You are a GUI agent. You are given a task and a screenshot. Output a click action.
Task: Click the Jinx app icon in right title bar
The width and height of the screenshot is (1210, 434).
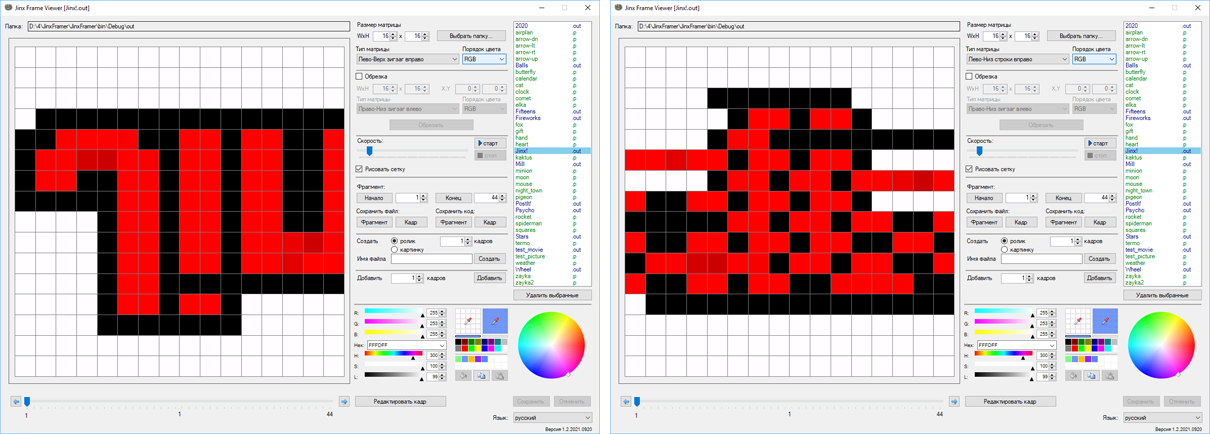[619, 7]
